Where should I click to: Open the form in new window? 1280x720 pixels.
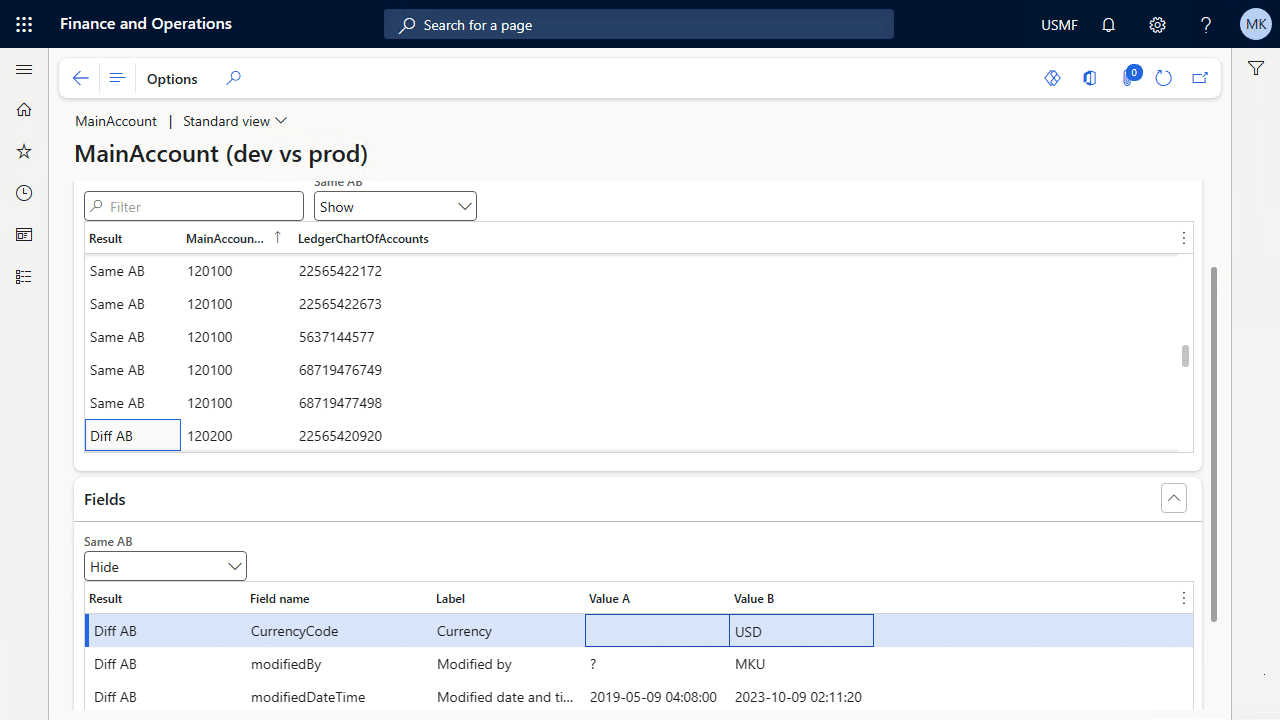1200,78
